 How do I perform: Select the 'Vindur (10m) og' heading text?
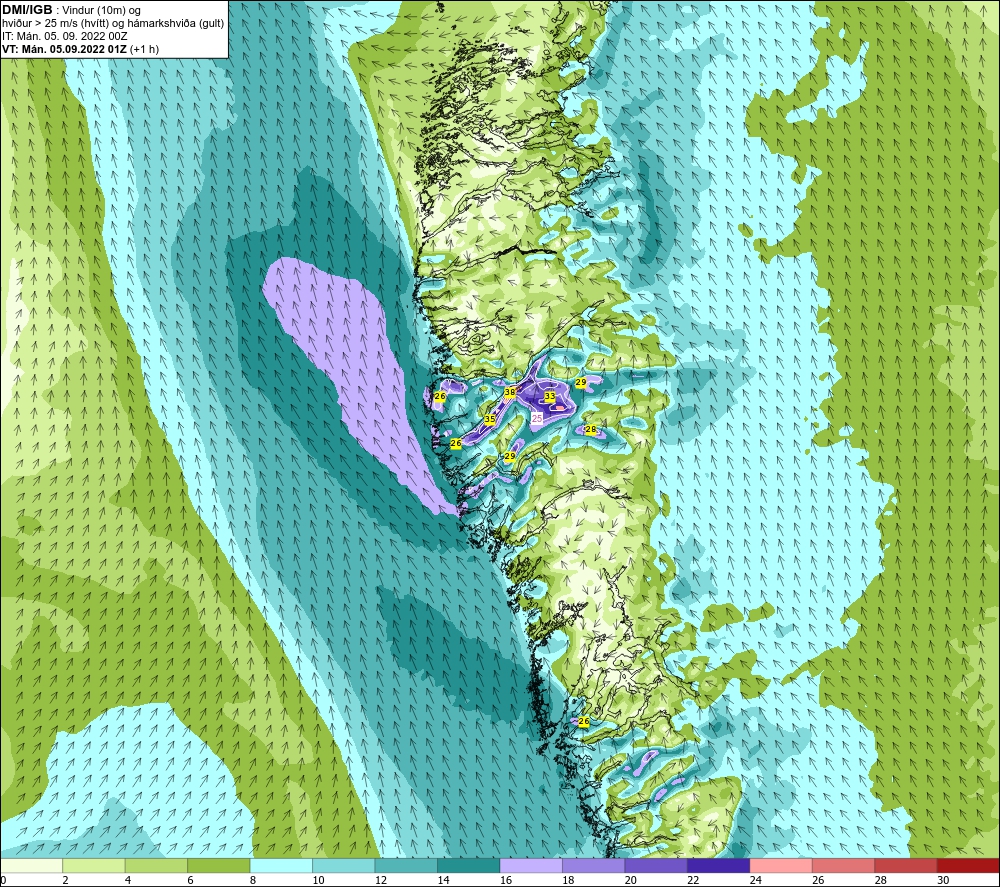[x=103, y=11]
